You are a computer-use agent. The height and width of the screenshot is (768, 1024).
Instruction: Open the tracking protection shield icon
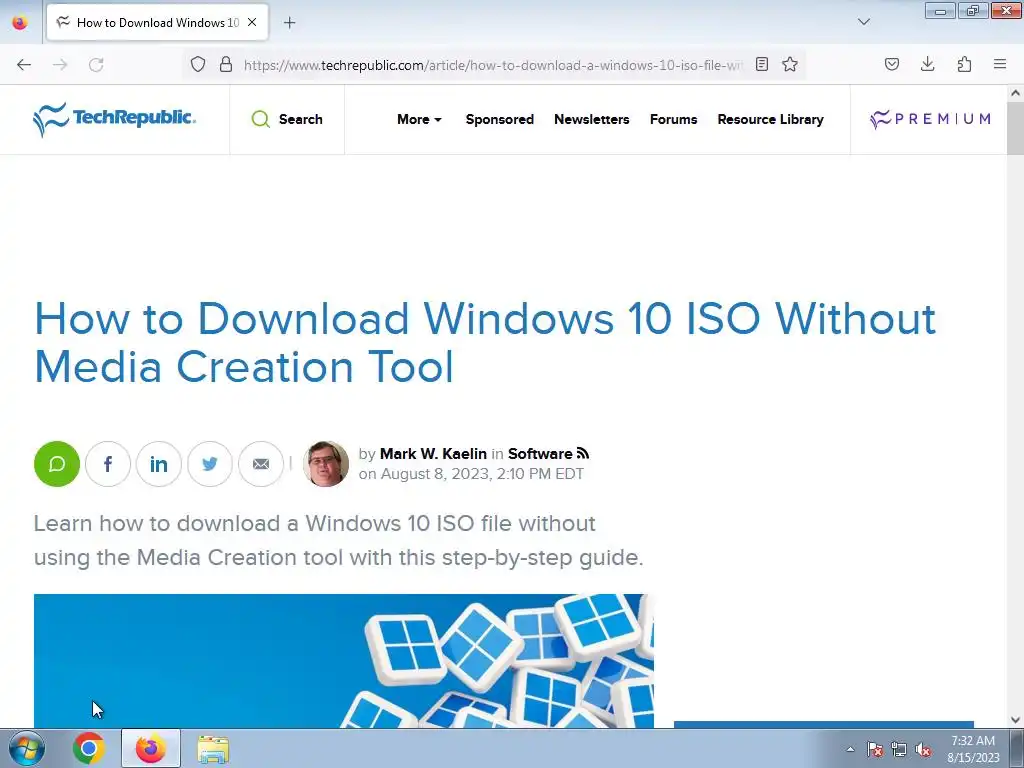click(x=198, y=64)
